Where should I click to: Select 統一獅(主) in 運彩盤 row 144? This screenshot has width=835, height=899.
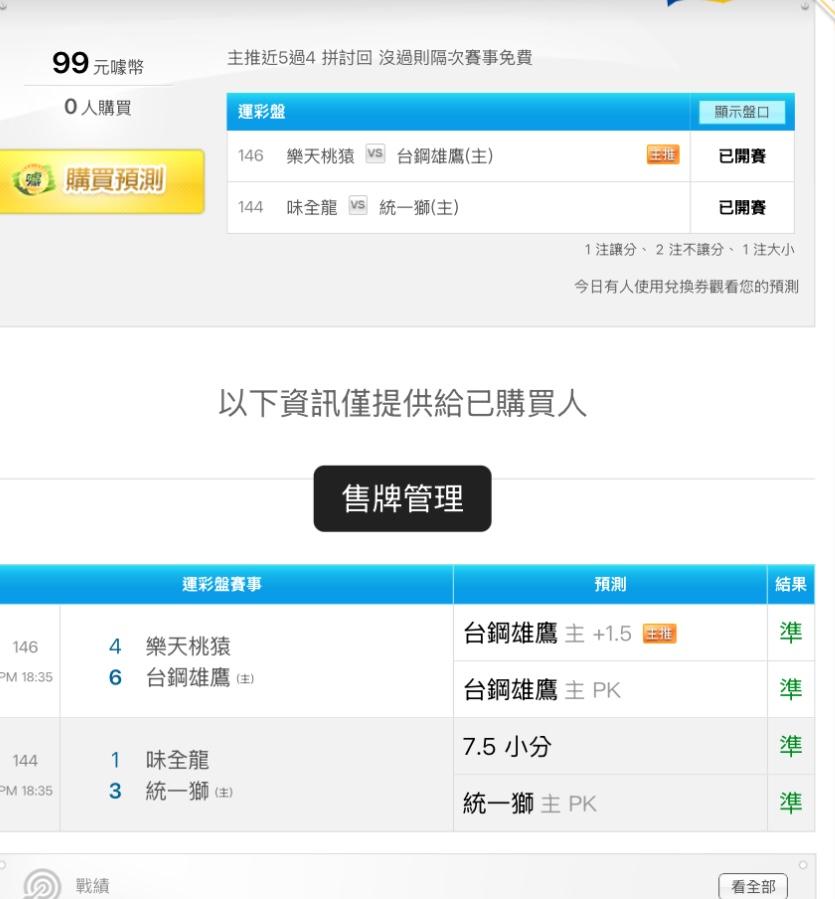click(x=419, y=207)
